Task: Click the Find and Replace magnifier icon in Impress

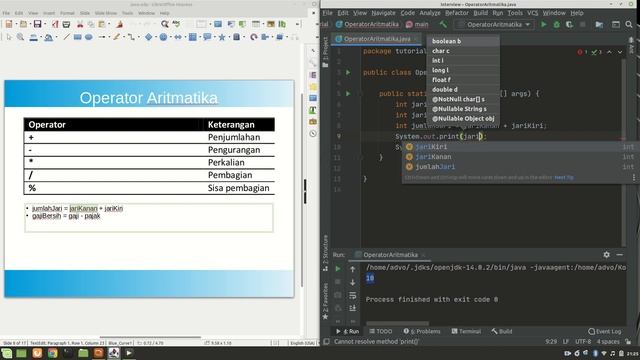Action: click(x=164, y=24)
